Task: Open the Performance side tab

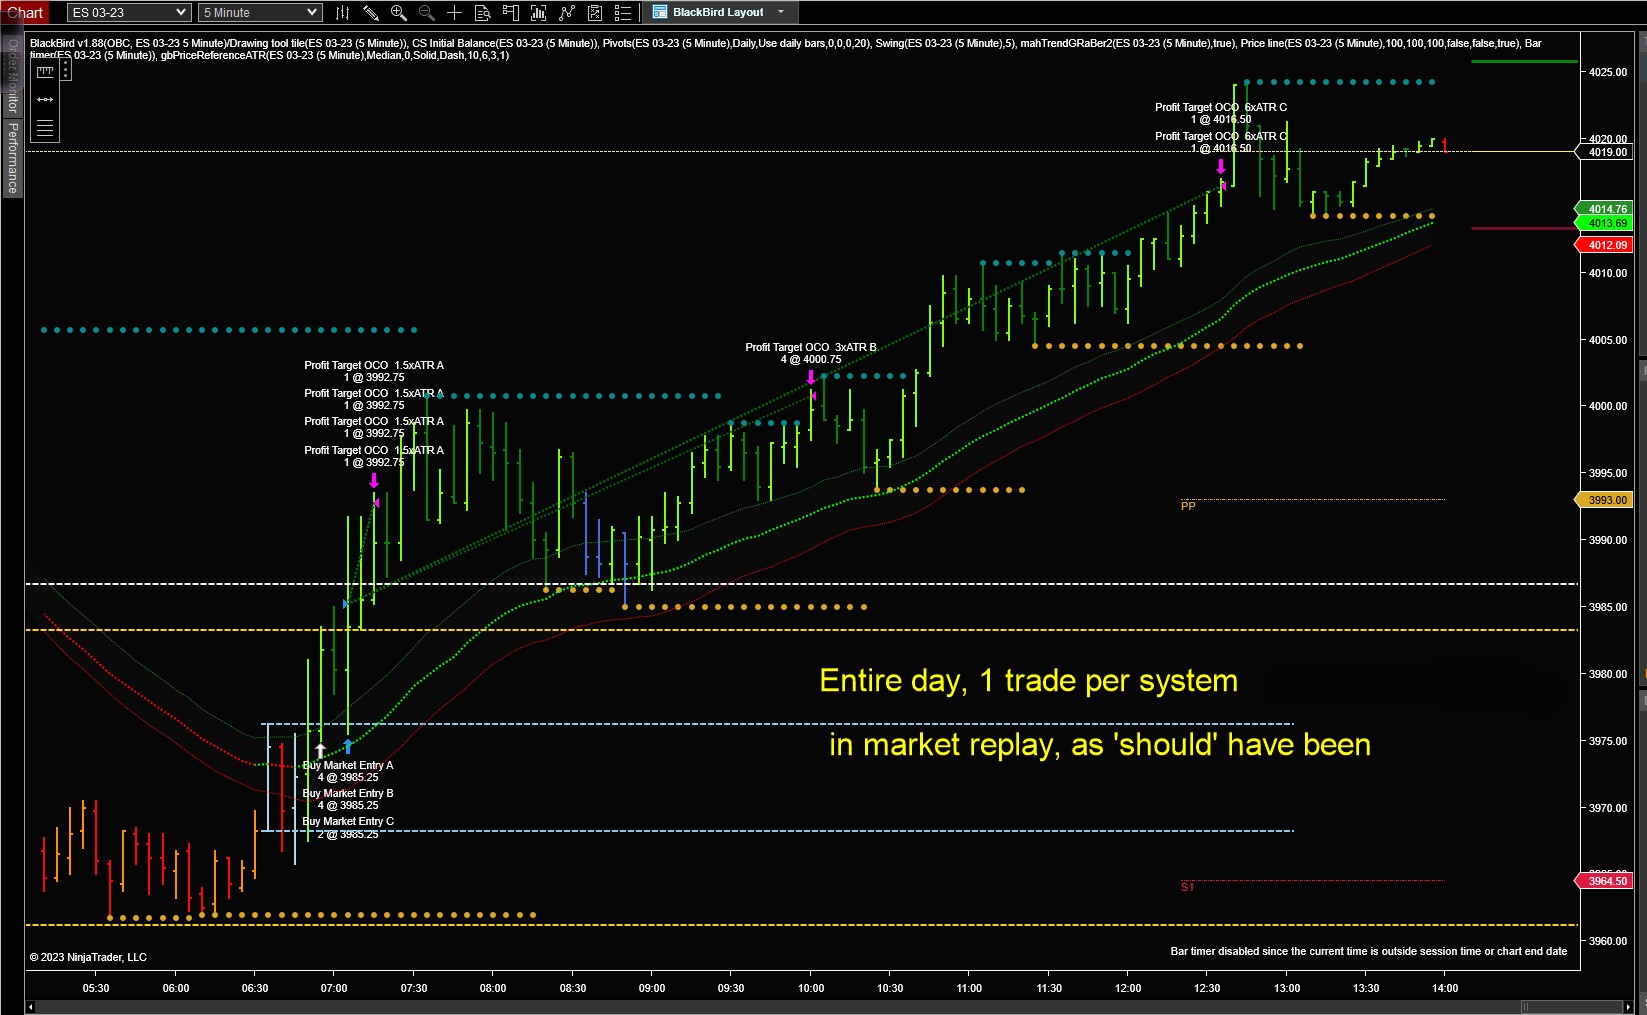Action: [x=12, y=158]
